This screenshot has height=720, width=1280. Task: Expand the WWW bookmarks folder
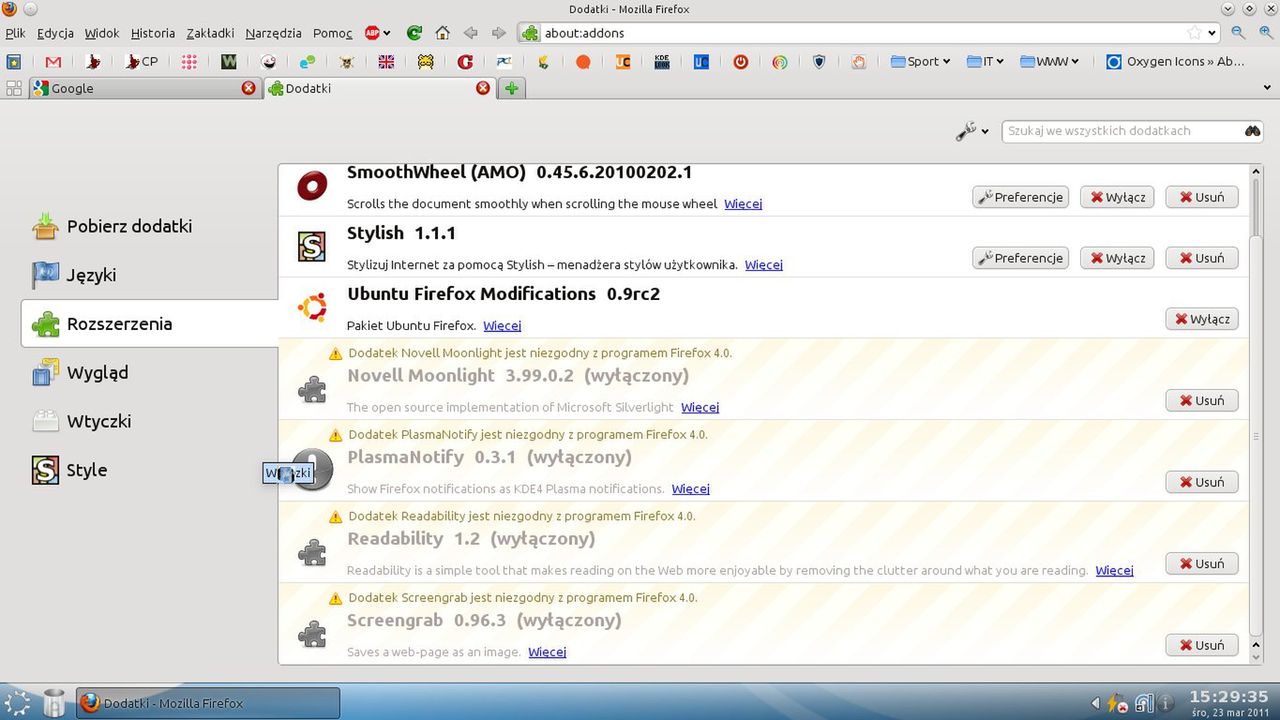(x=1050, y=61)
